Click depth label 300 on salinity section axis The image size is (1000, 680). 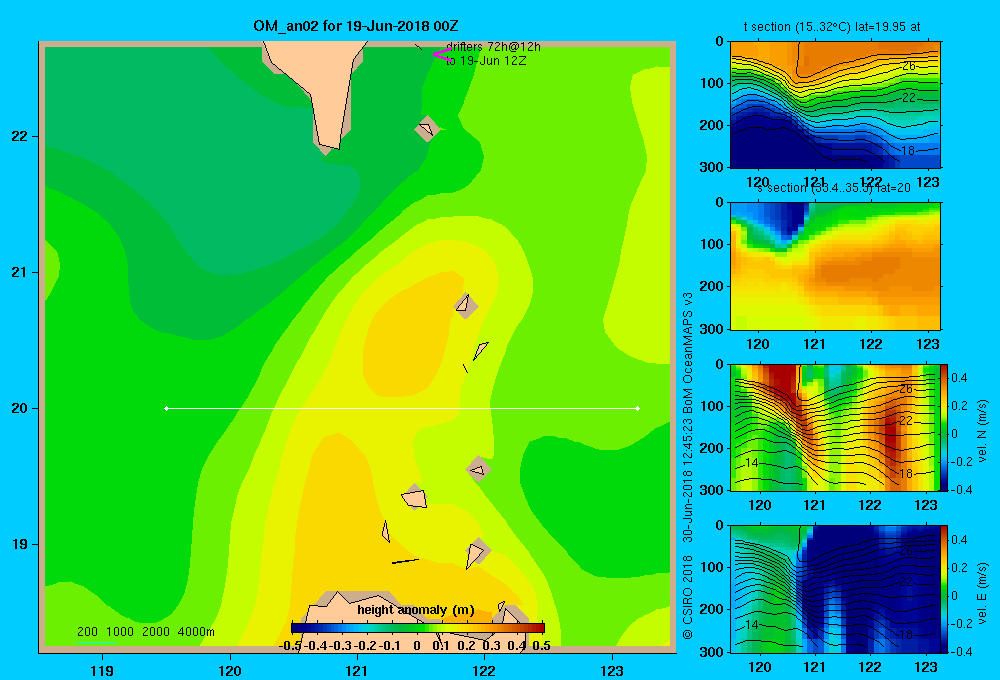[712, 329]
